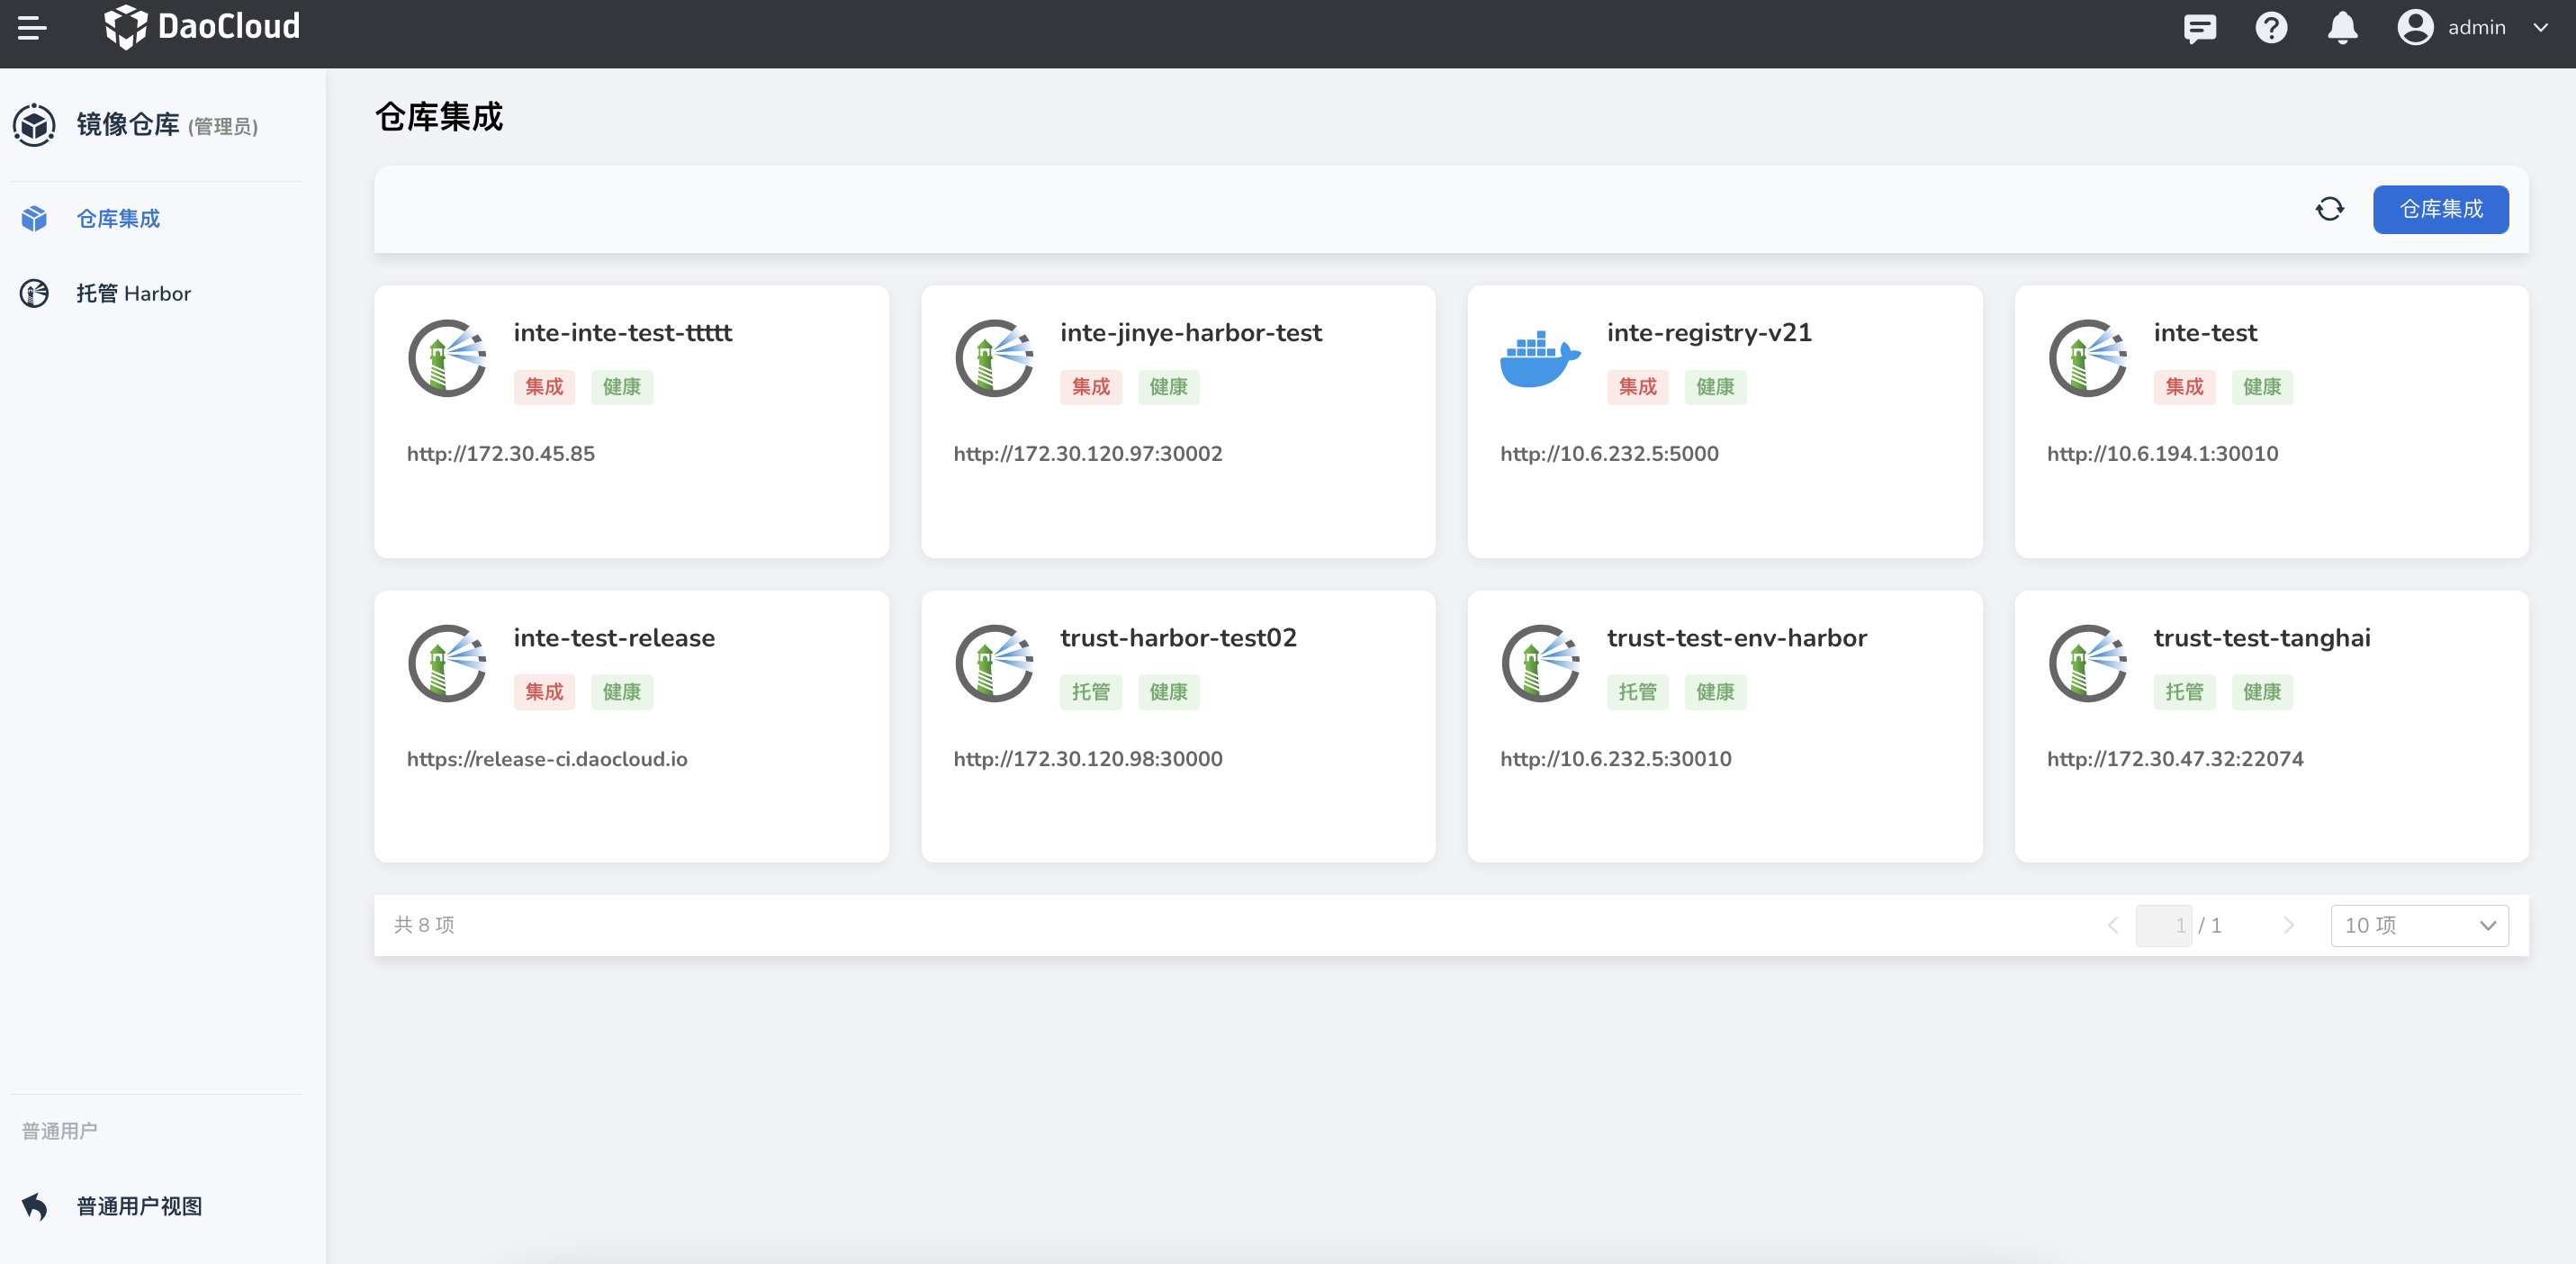This screenshot has height=1264, width=2576.
Task: Click 健康 tag on inte-test-release
Action: pyautogui.click(x=622, y=692)
